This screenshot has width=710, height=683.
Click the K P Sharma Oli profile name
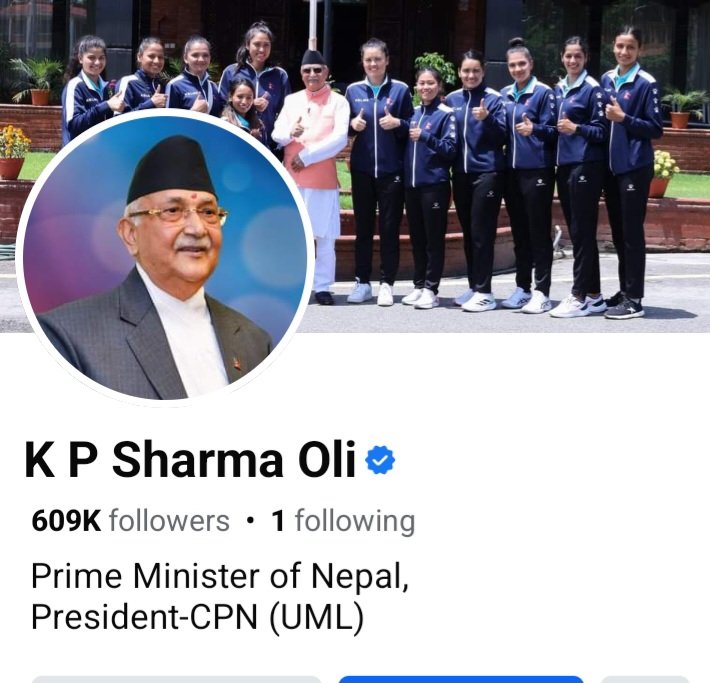point(190,461)
